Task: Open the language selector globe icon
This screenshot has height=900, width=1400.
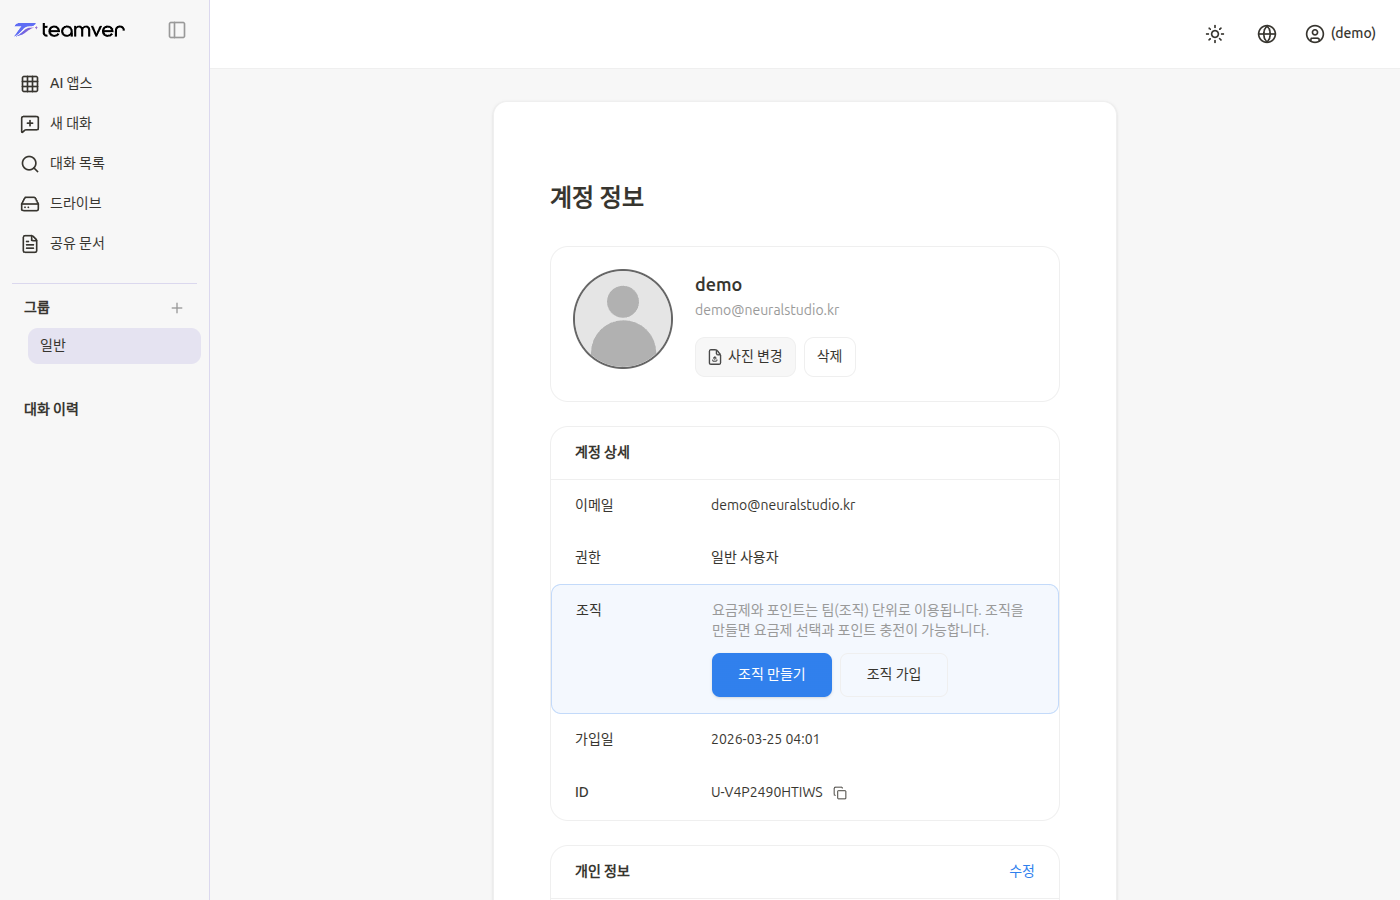Action: point(1266,33)
